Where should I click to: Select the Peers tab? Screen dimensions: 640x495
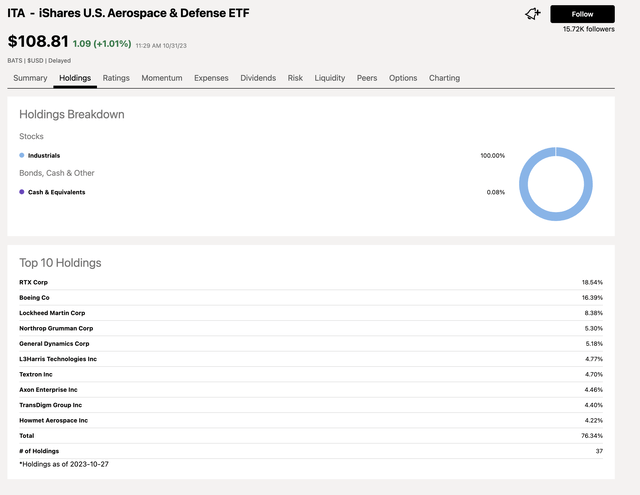[367, 78]
